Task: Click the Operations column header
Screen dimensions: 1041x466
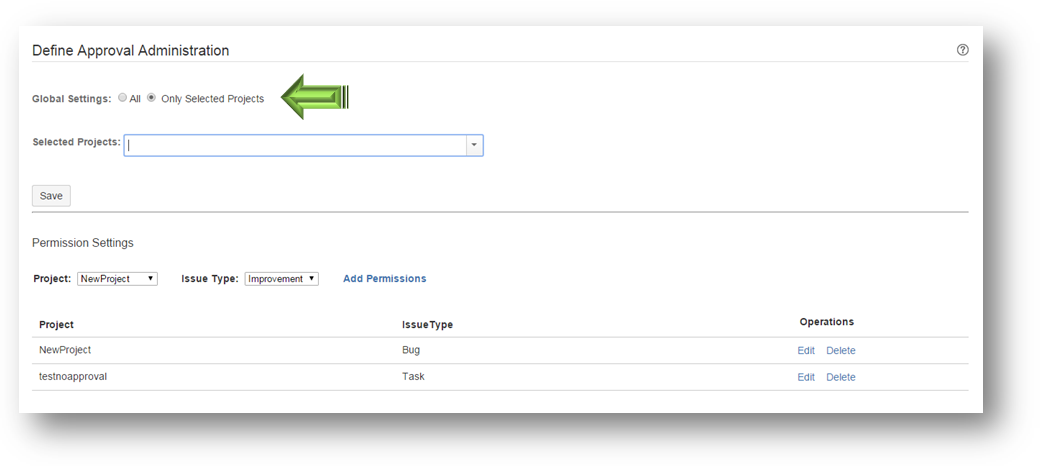Action: click(x=826, y=322)
